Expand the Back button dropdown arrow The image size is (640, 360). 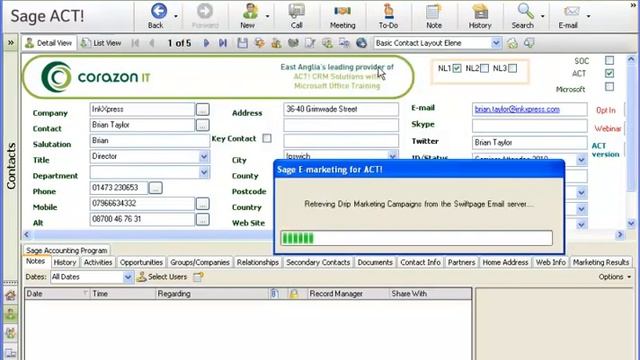(176, 16)
